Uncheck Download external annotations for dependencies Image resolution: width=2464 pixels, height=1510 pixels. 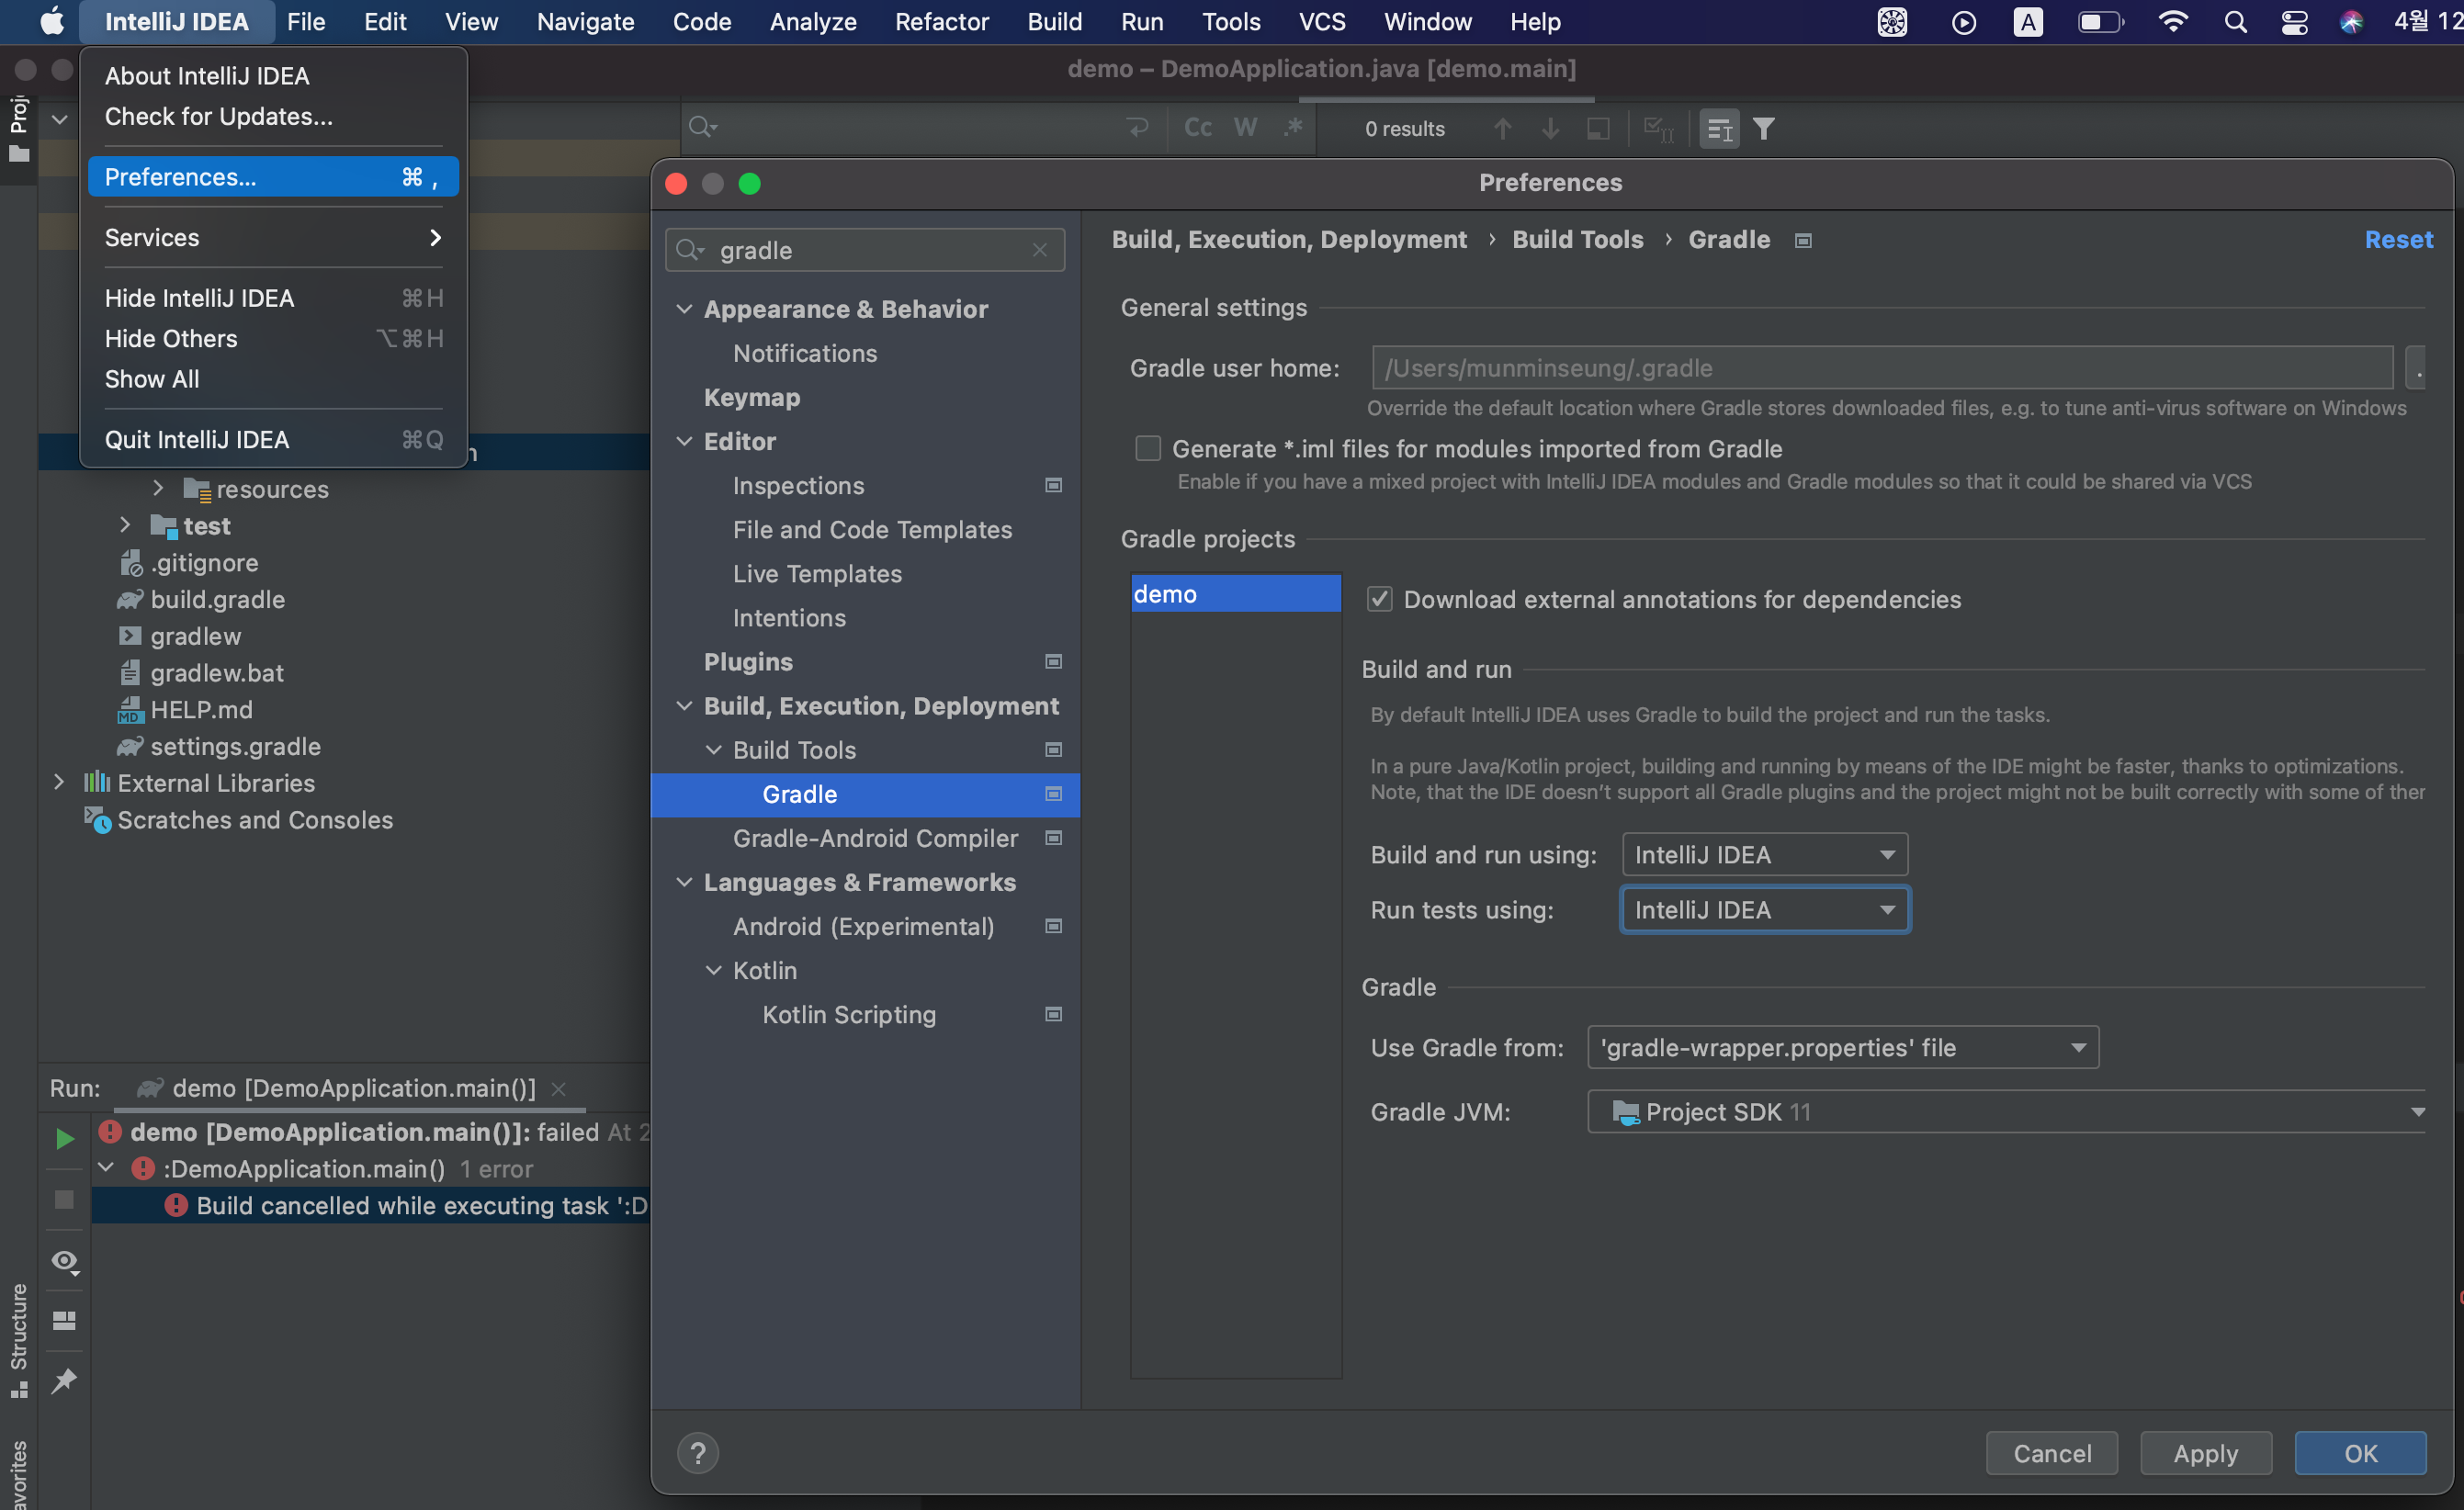click(1379, 599)
